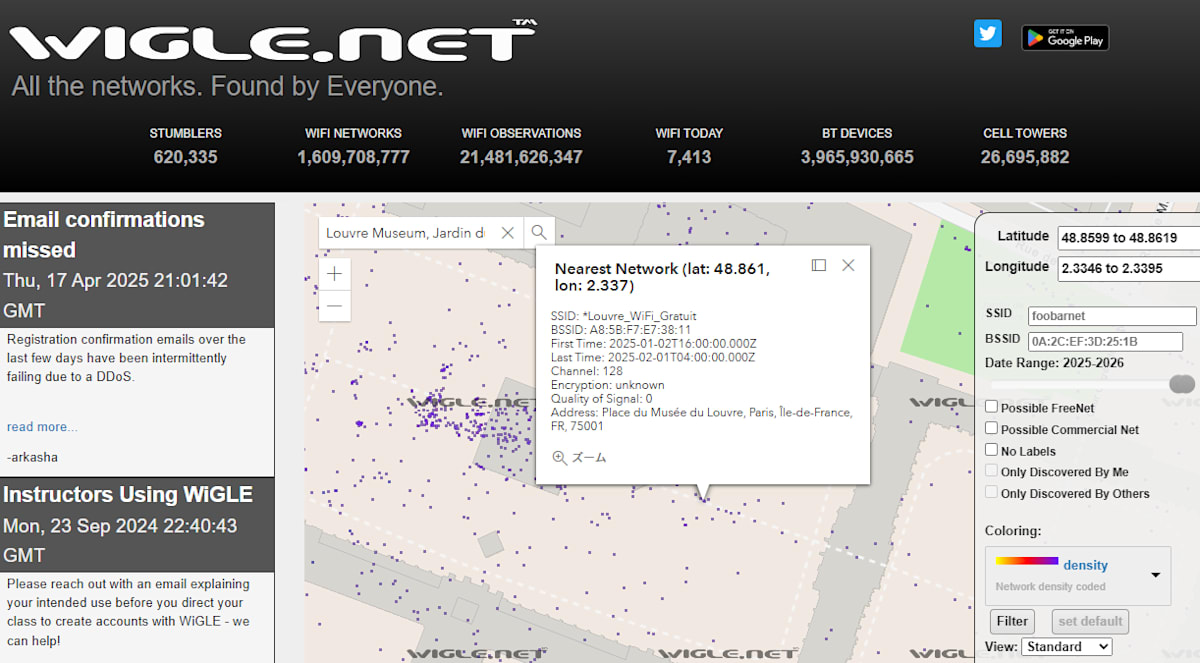The width and height of the screenshot is (1200, 663).
Task: Zoom out on the map
Action: [335, 305]
